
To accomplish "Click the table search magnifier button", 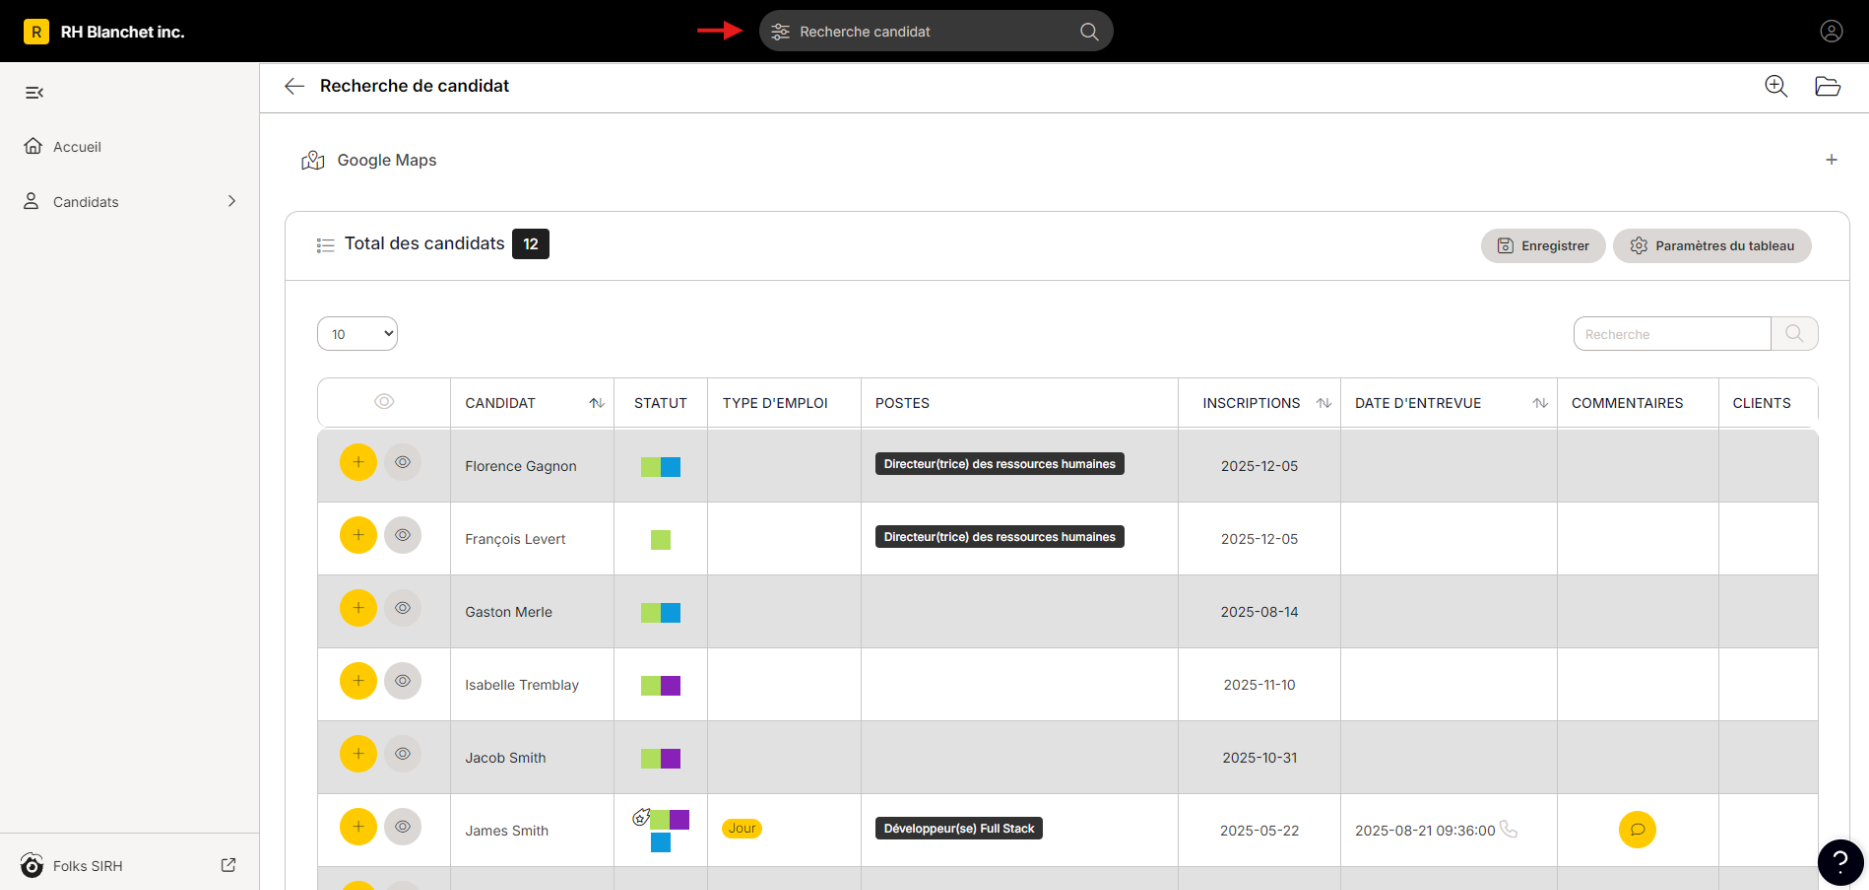I will pyautogui.click(x=1794, y=334).
